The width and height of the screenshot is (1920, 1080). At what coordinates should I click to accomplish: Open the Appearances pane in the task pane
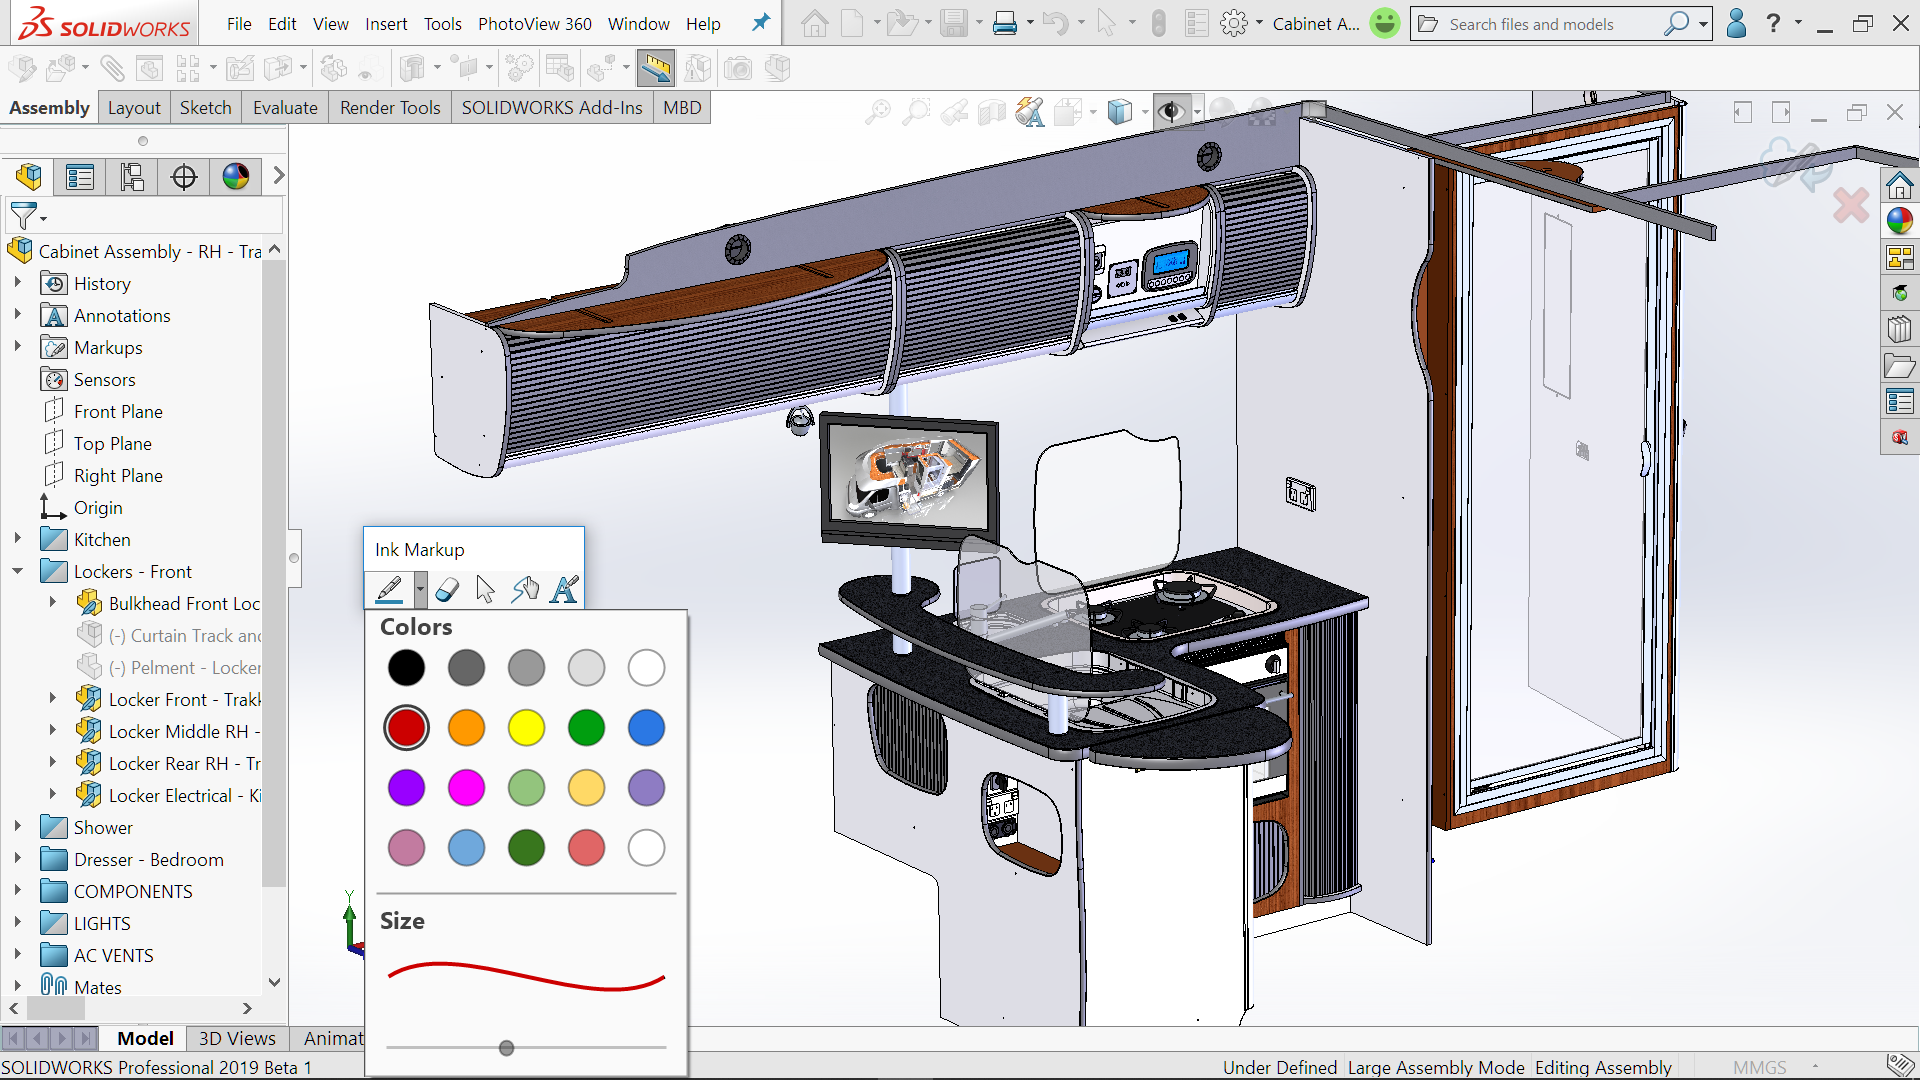pyautogui.click(x=1900, y=221)
